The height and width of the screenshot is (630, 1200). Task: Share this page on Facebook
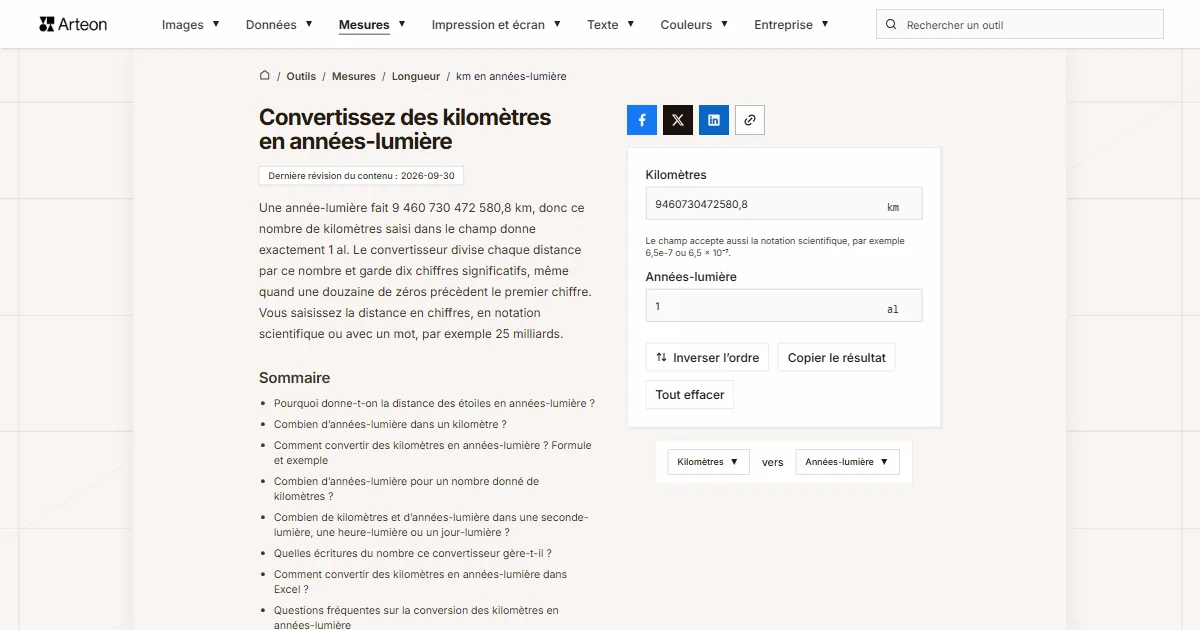pyautogui.click(x=642, y=120)
